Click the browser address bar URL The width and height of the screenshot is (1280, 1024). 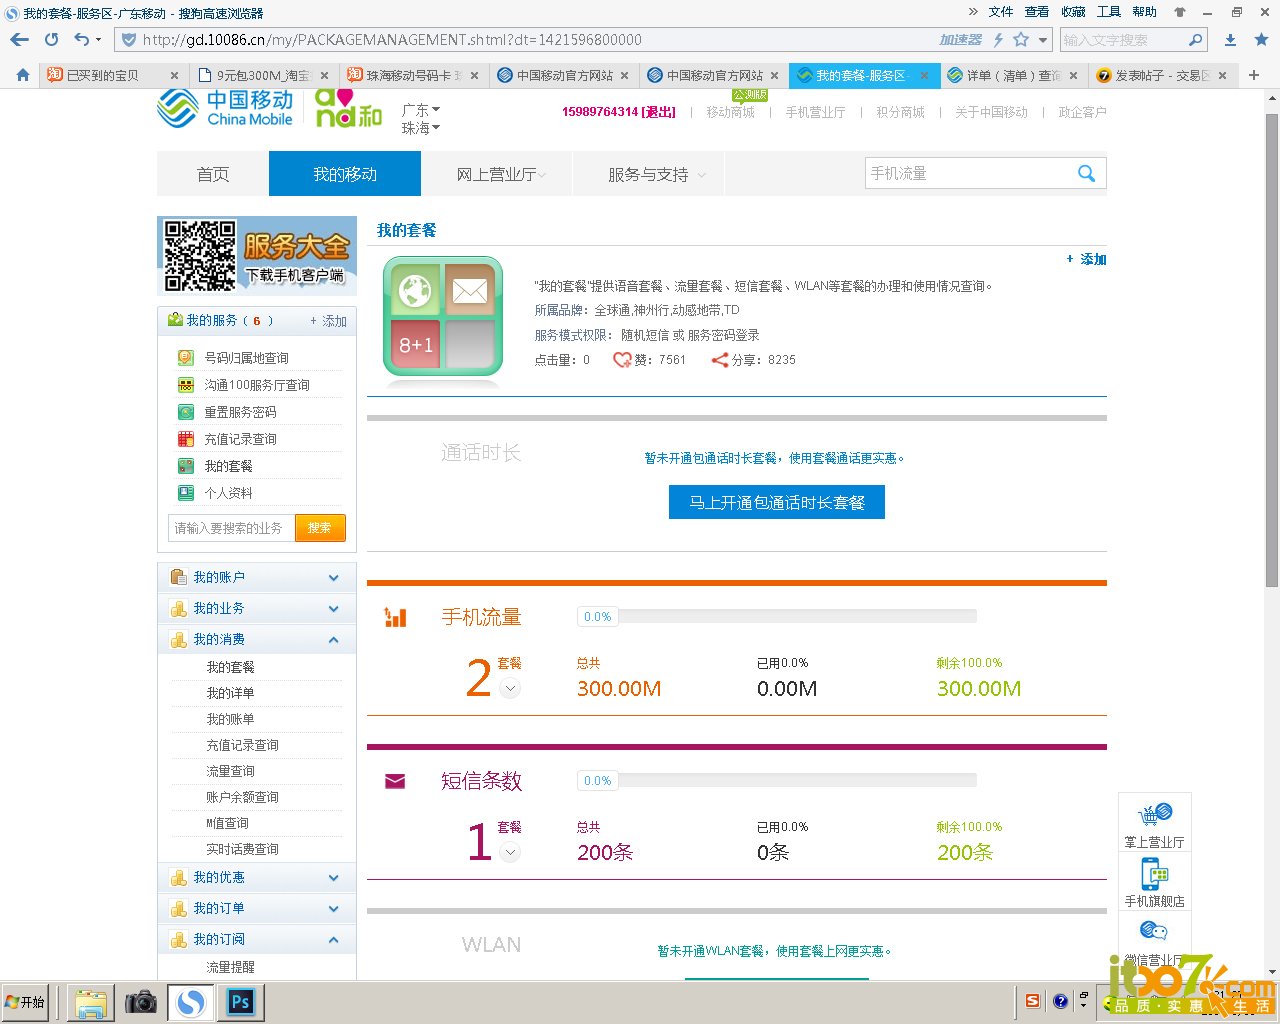point(392,40)
